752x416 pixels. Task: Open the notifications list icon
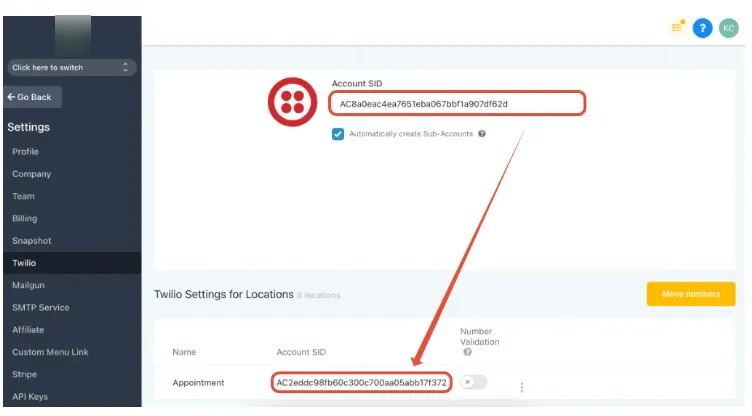click(678, 27)
